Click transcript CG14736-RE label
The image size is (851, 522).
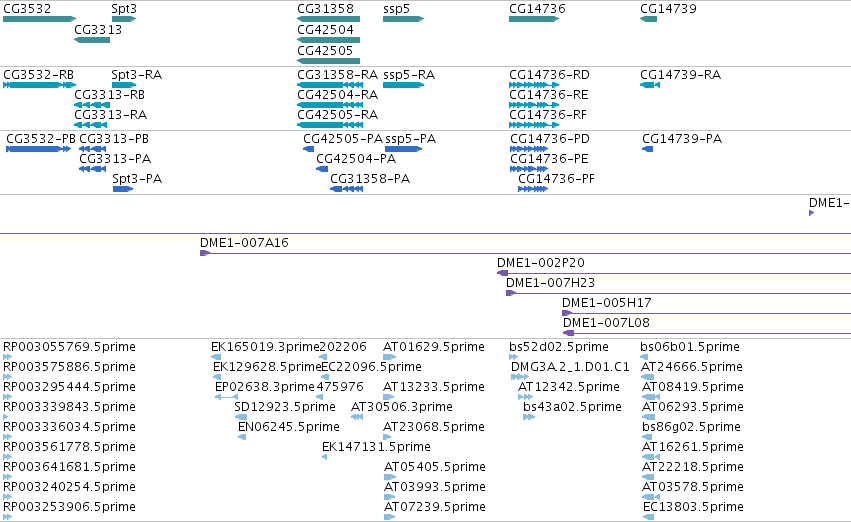pyautogui.click(x=549, y=95)
